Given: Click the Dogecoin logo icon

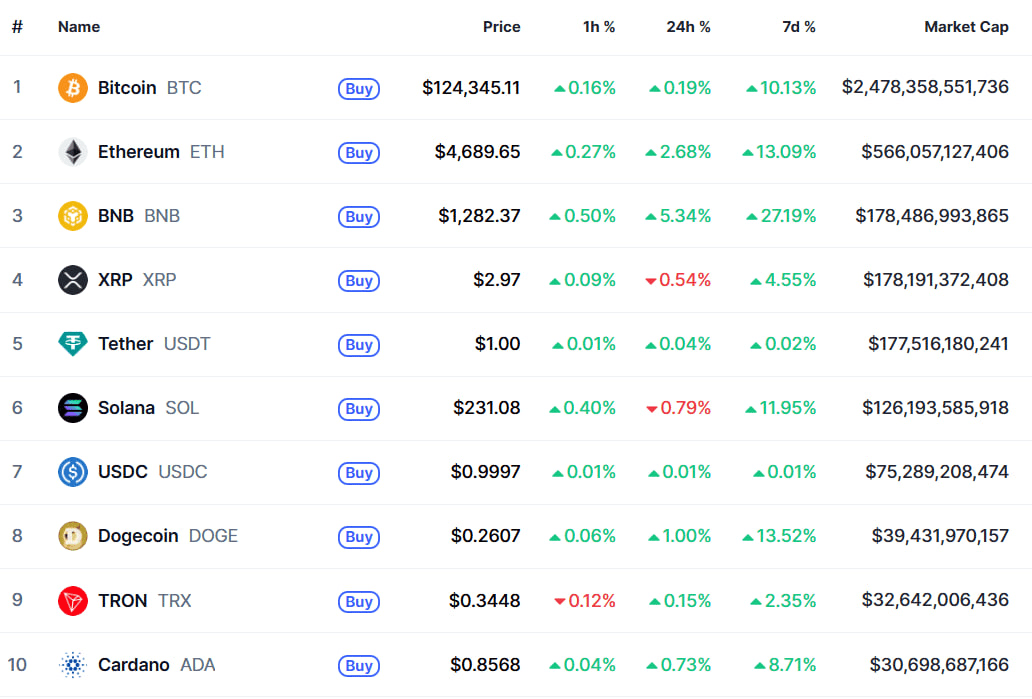Looking at the screenshot, I should tap(73, 536).
